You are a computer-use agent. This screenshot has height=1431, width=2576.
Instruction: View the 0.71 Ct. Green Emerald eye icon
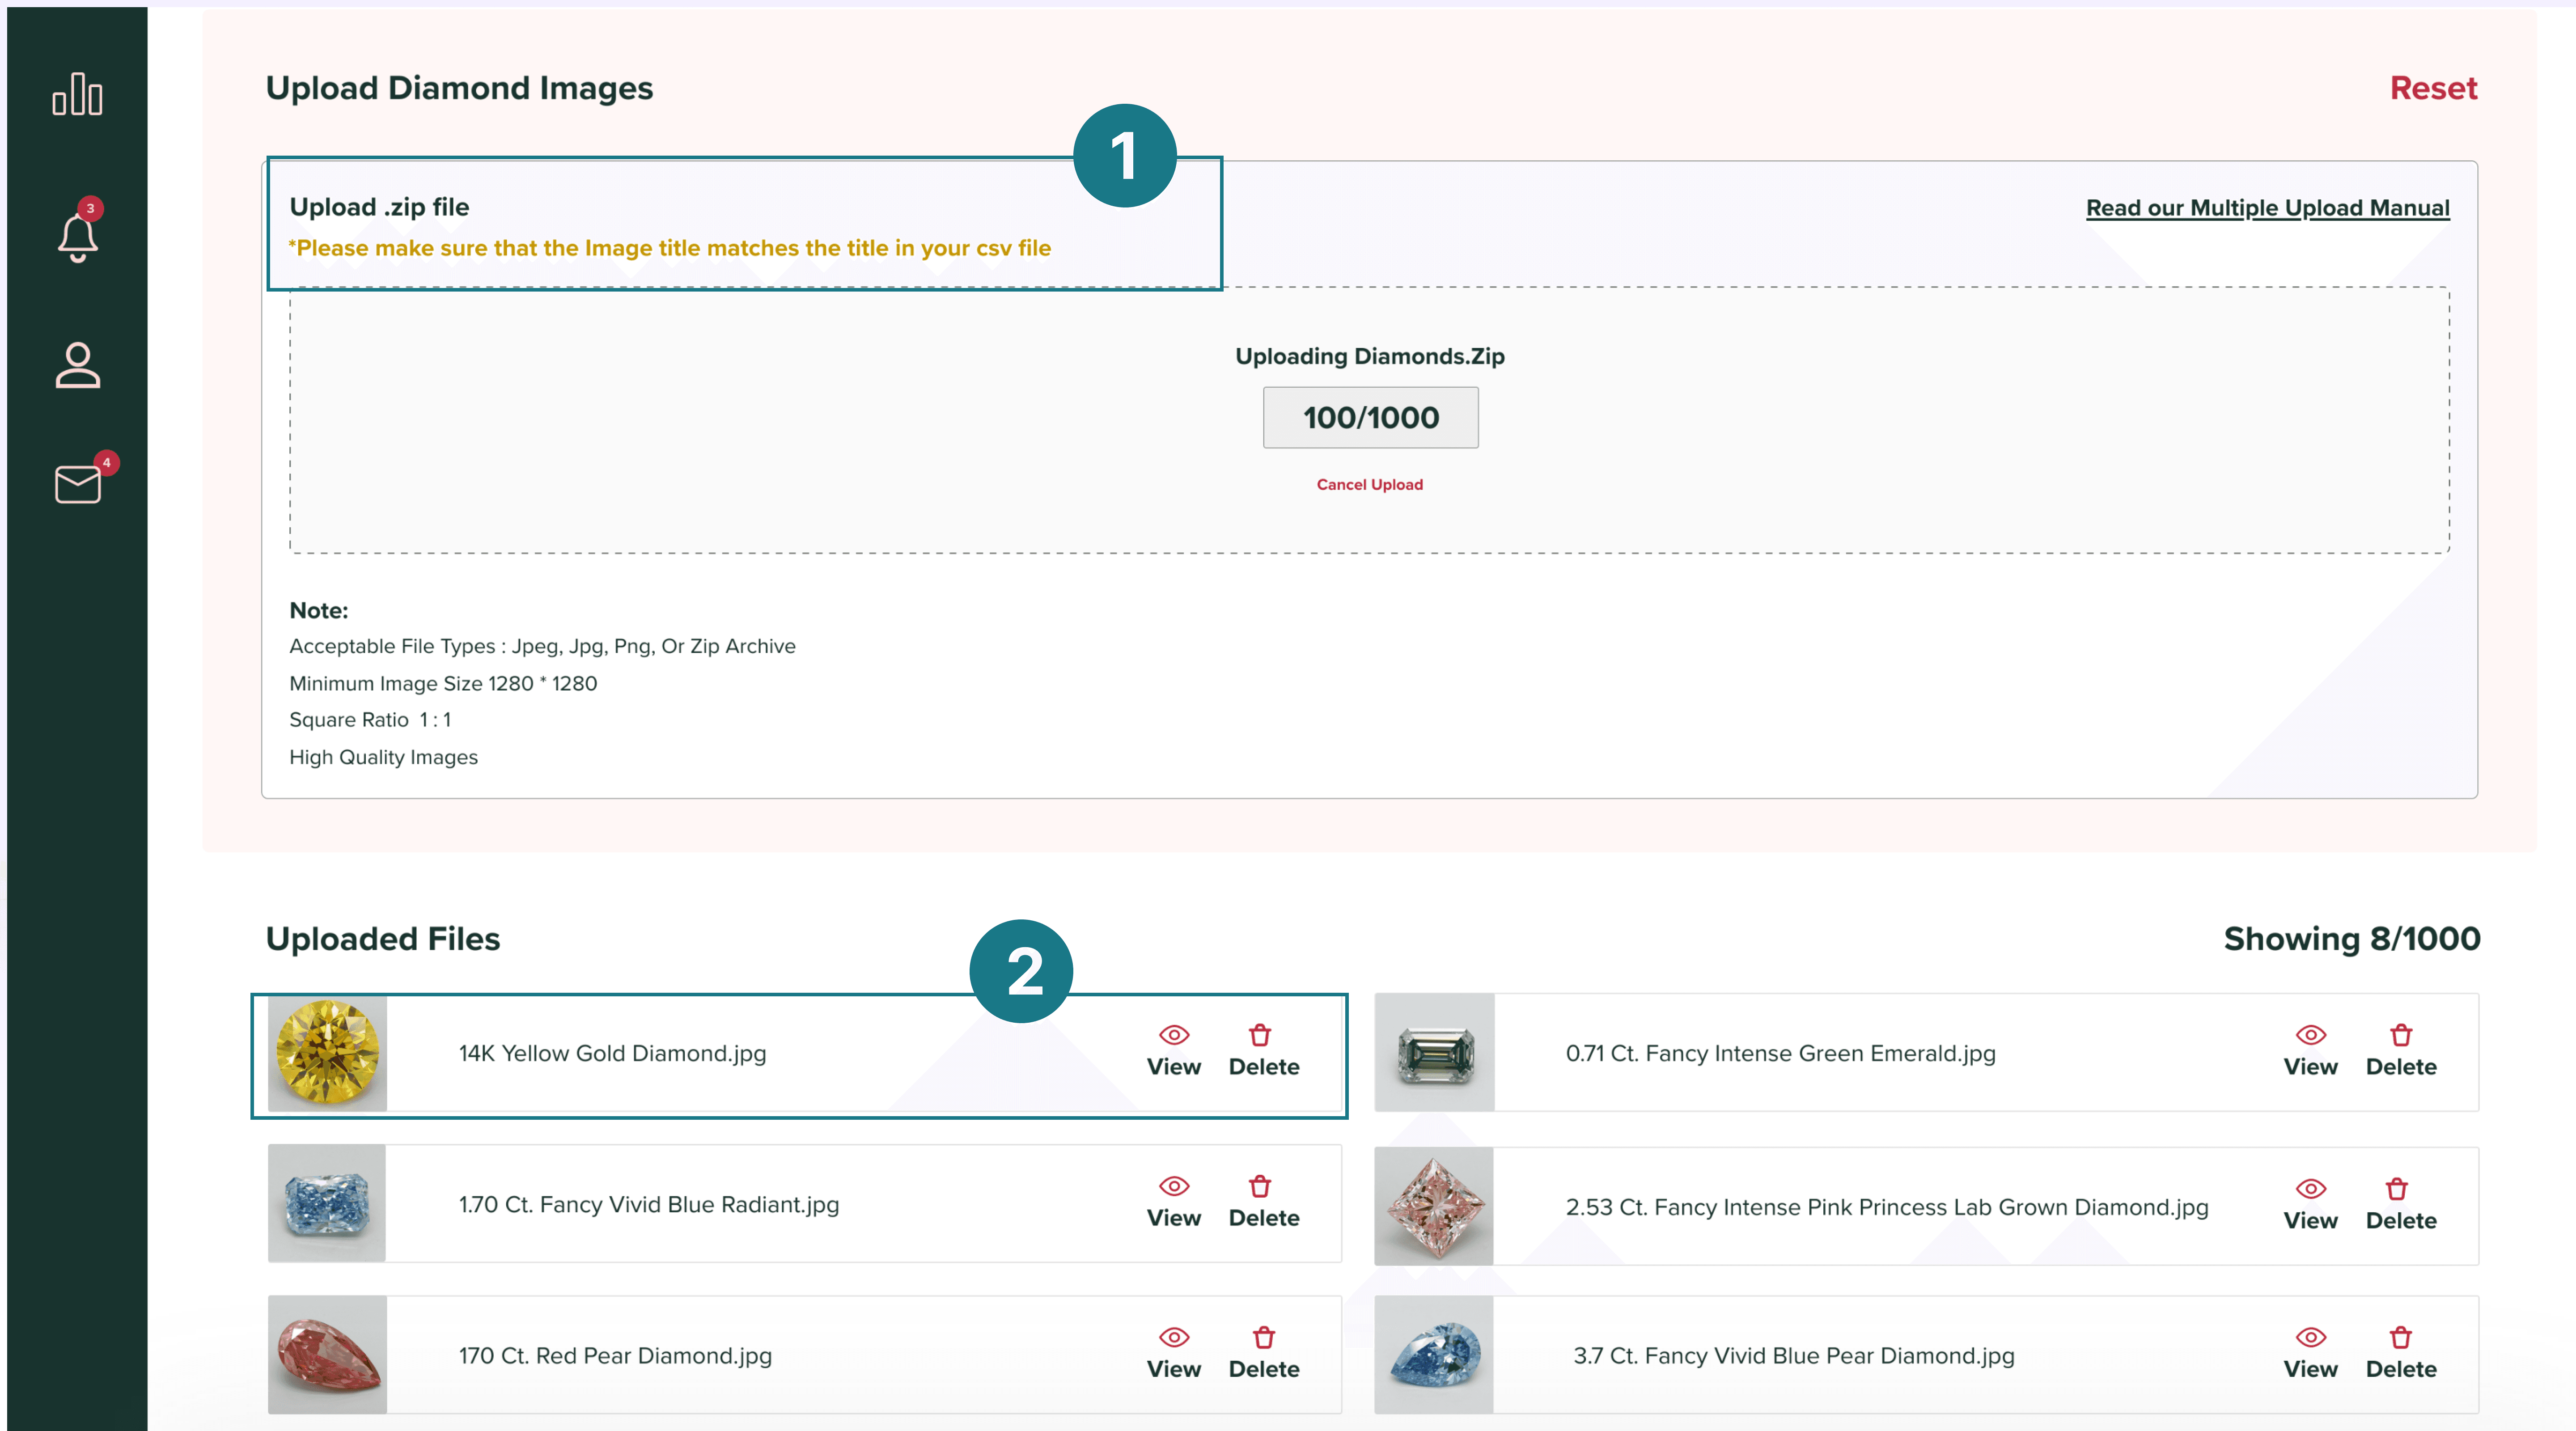pos(2311,1035)
